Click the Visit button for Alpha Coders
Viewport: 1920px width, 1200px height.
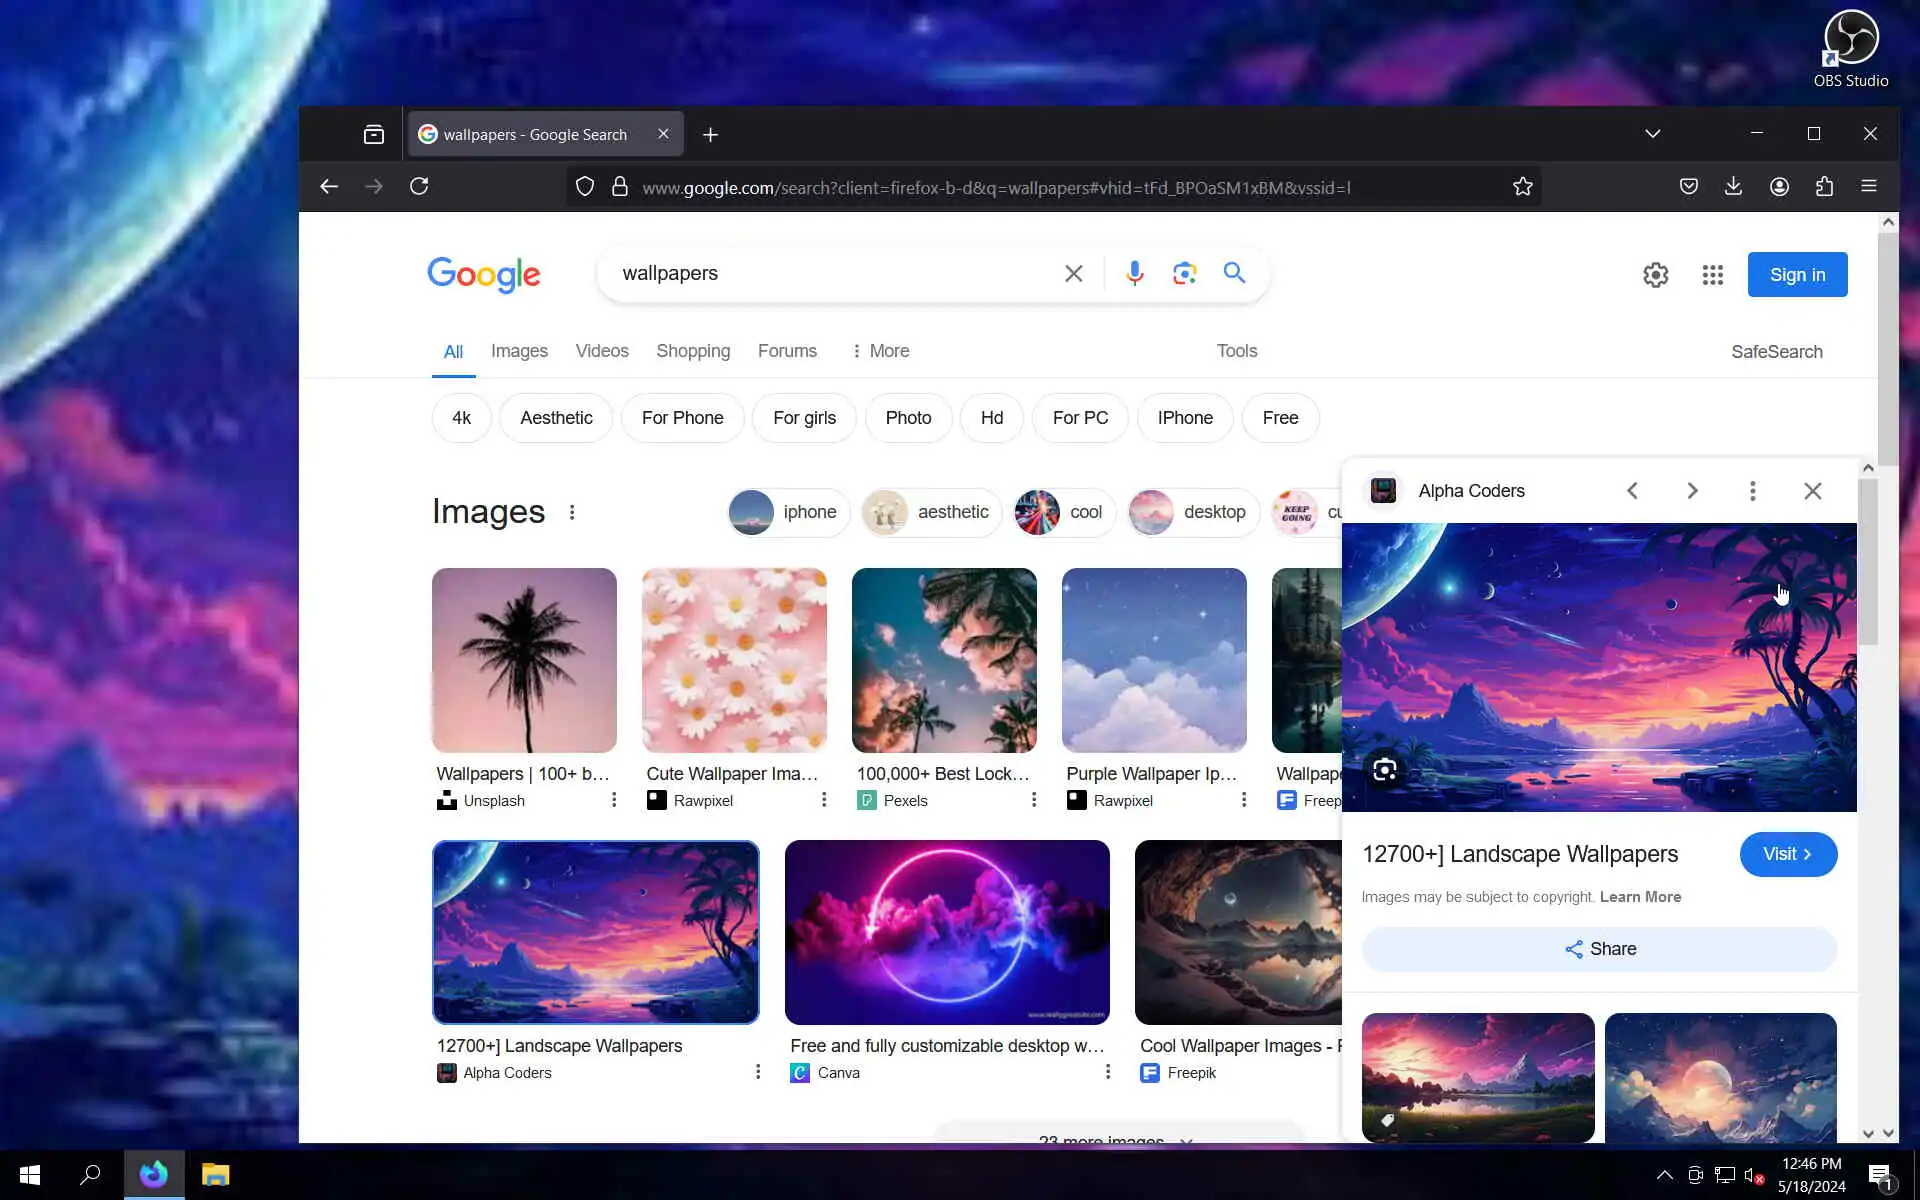click(x=1787, y=854)
